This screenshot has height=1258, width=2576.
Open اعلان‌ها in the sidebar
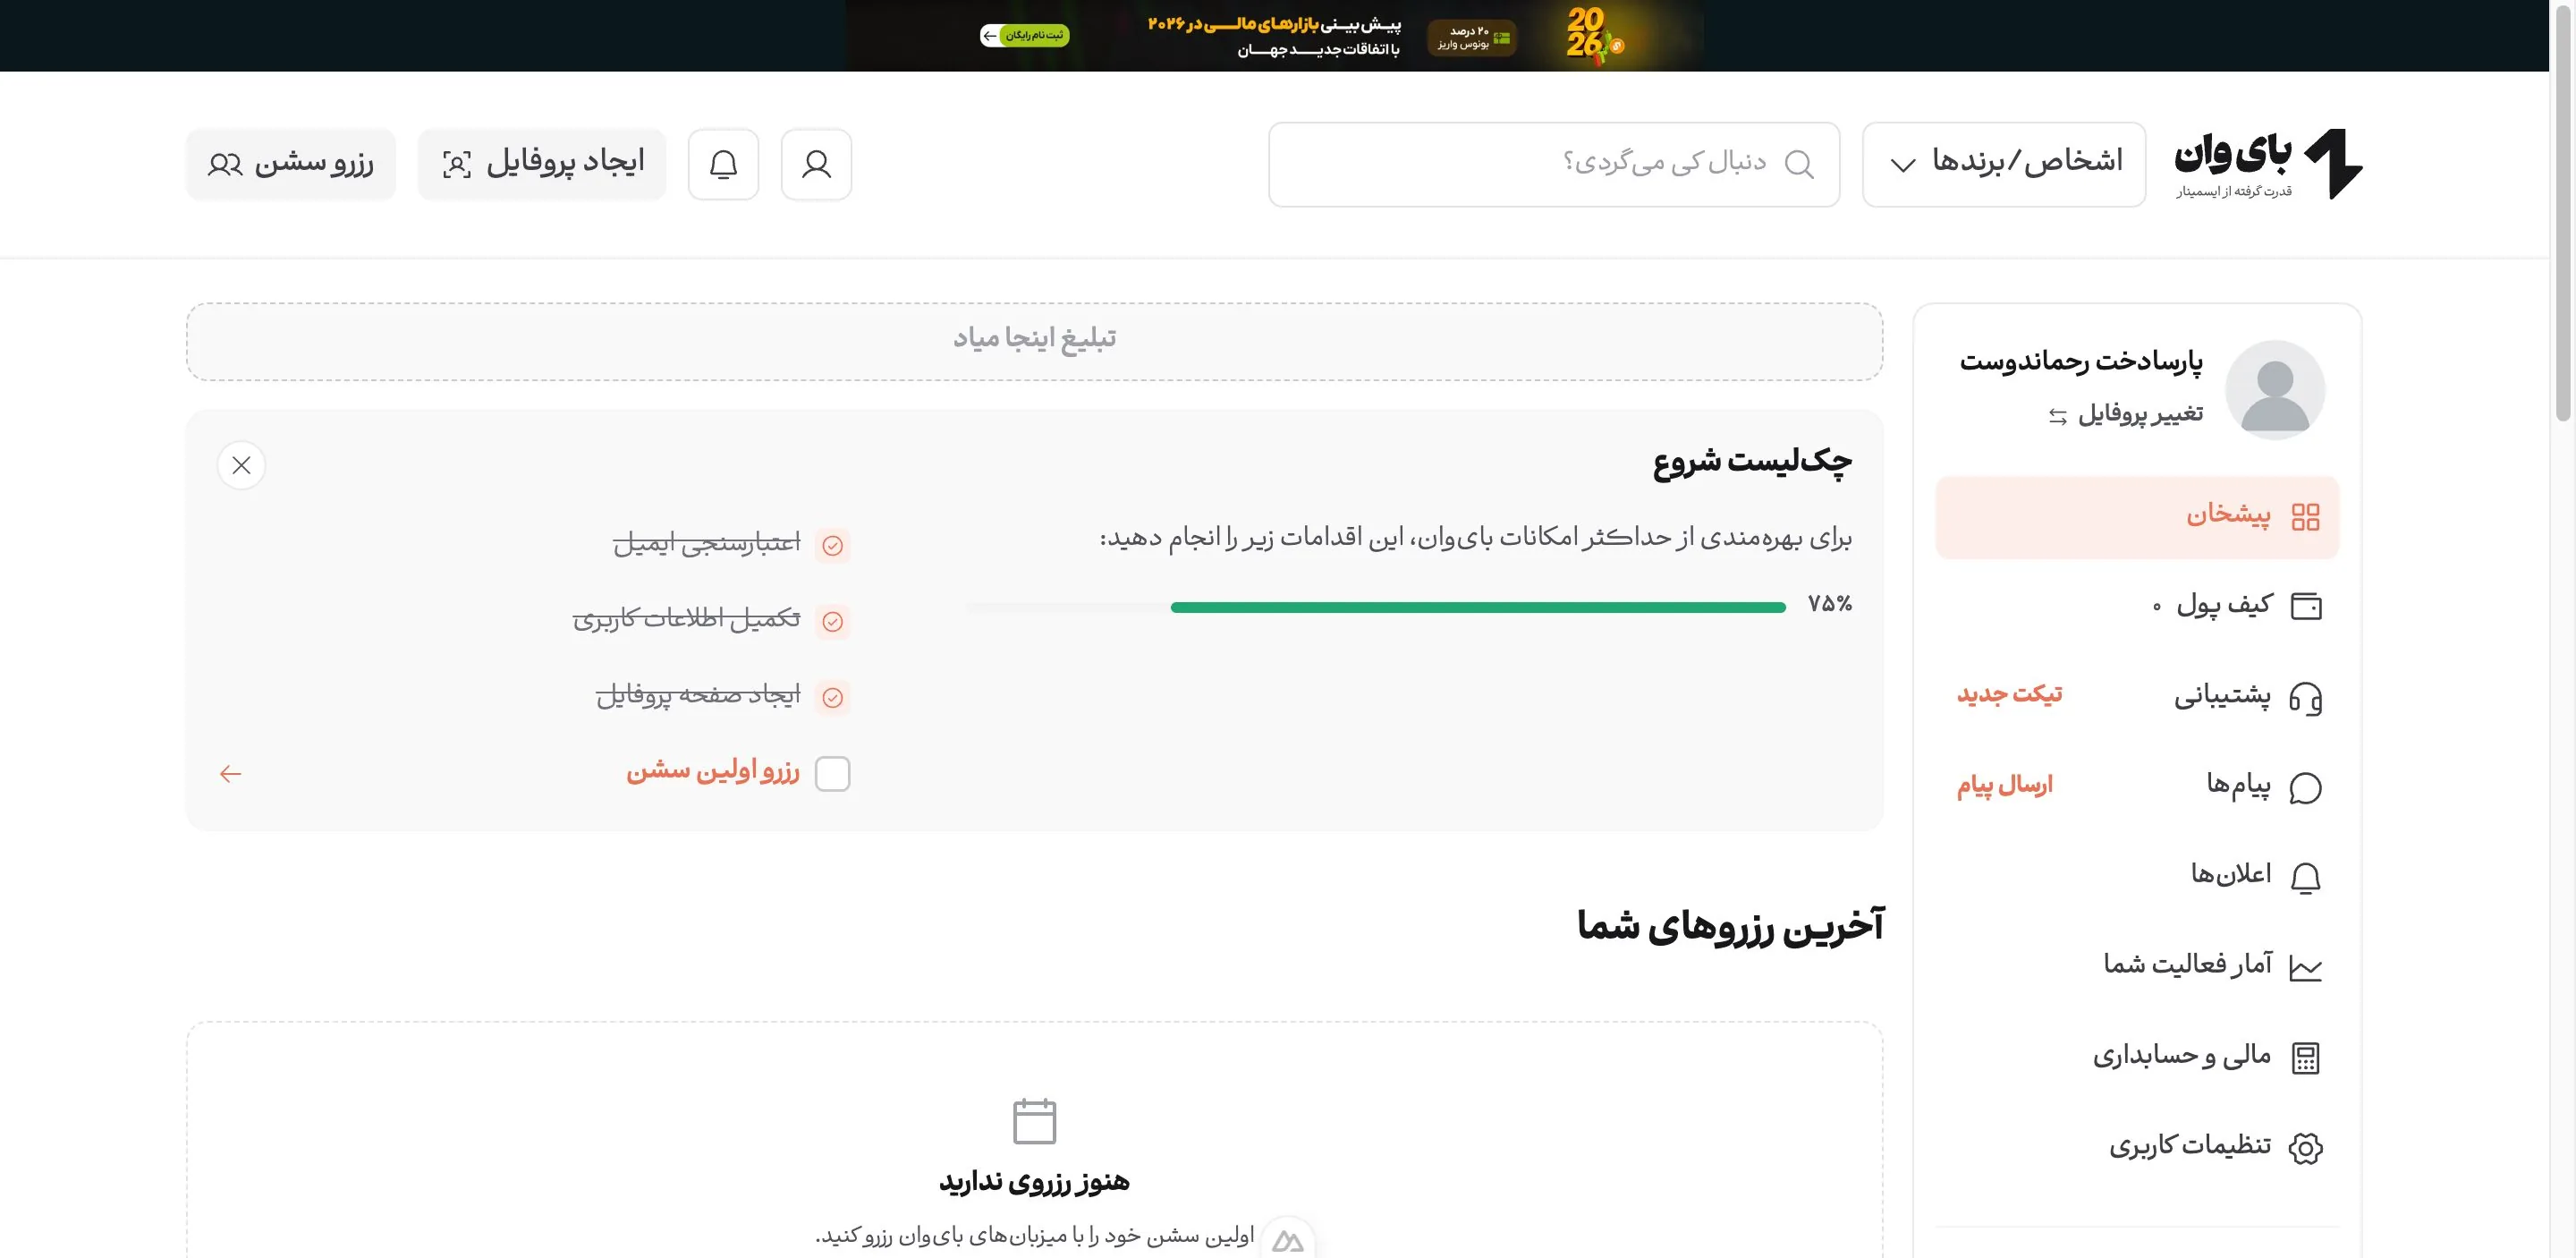2137,877
